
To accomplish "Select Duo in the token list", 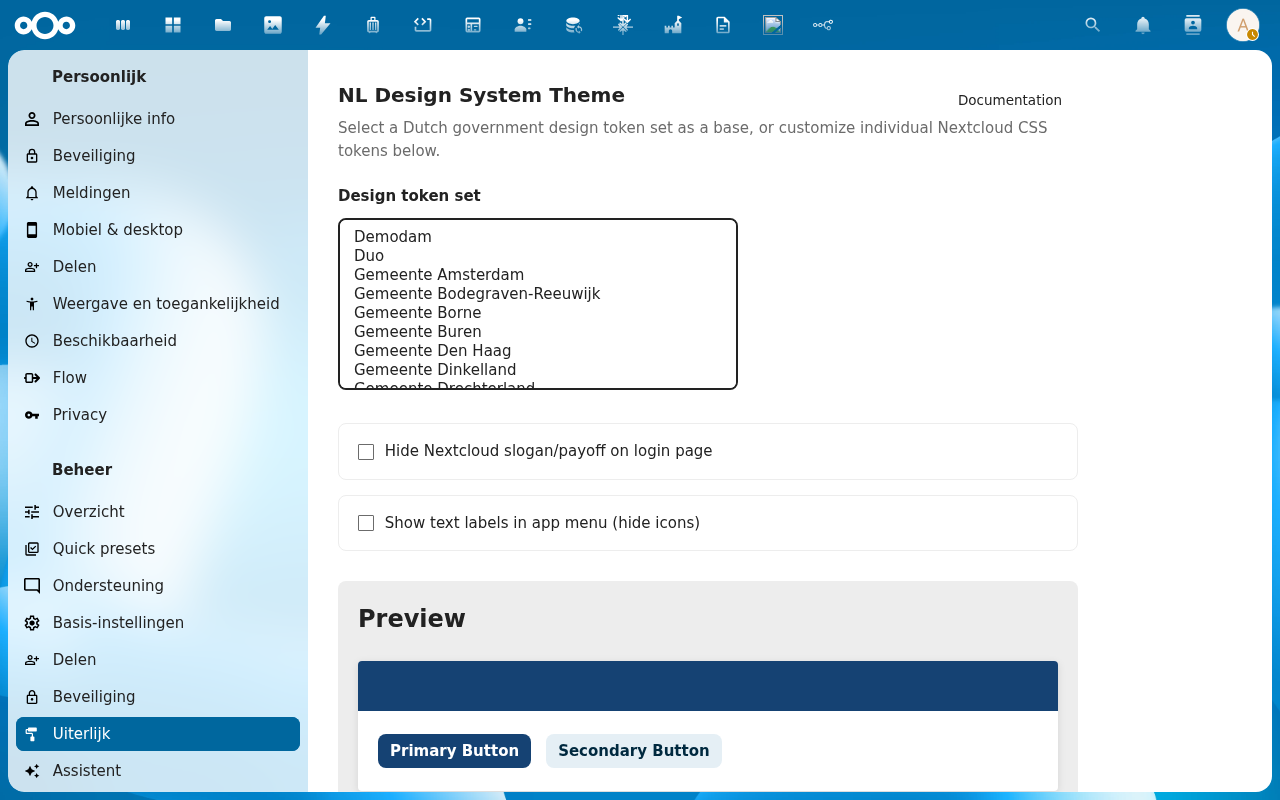I will click(537, 256).
